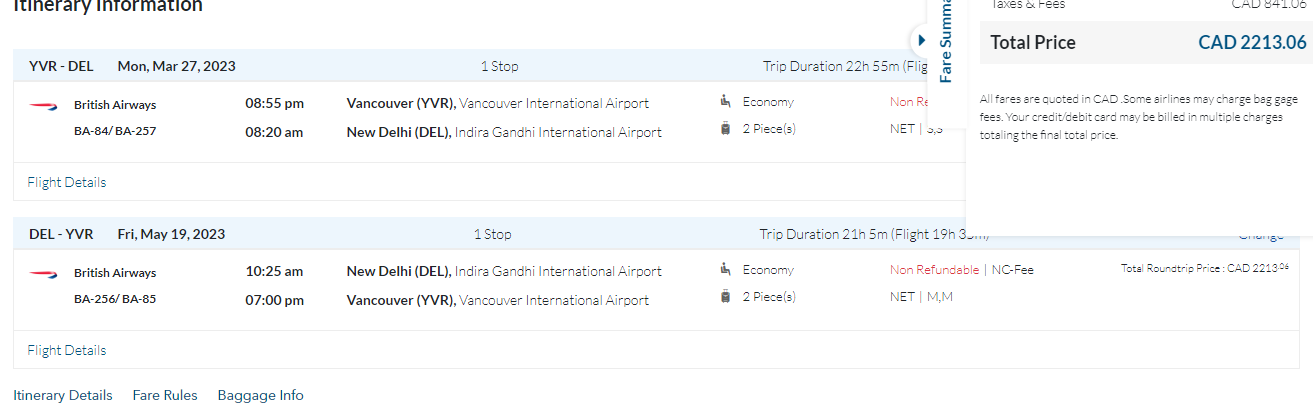Click the seat icon beside outbound Economy

(725, 101)
